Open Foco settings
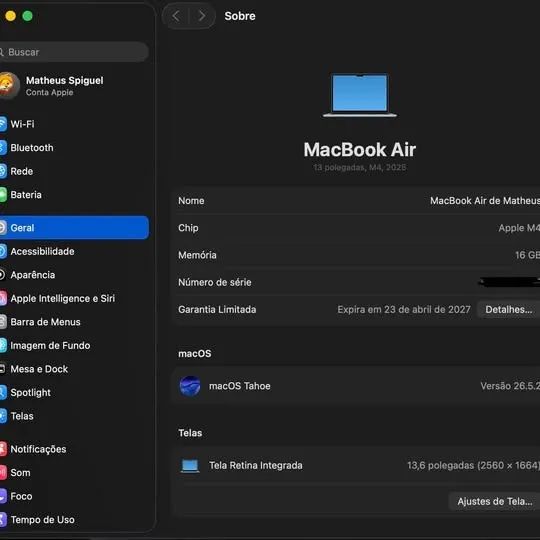540x540 pixels. coord(74,496)
